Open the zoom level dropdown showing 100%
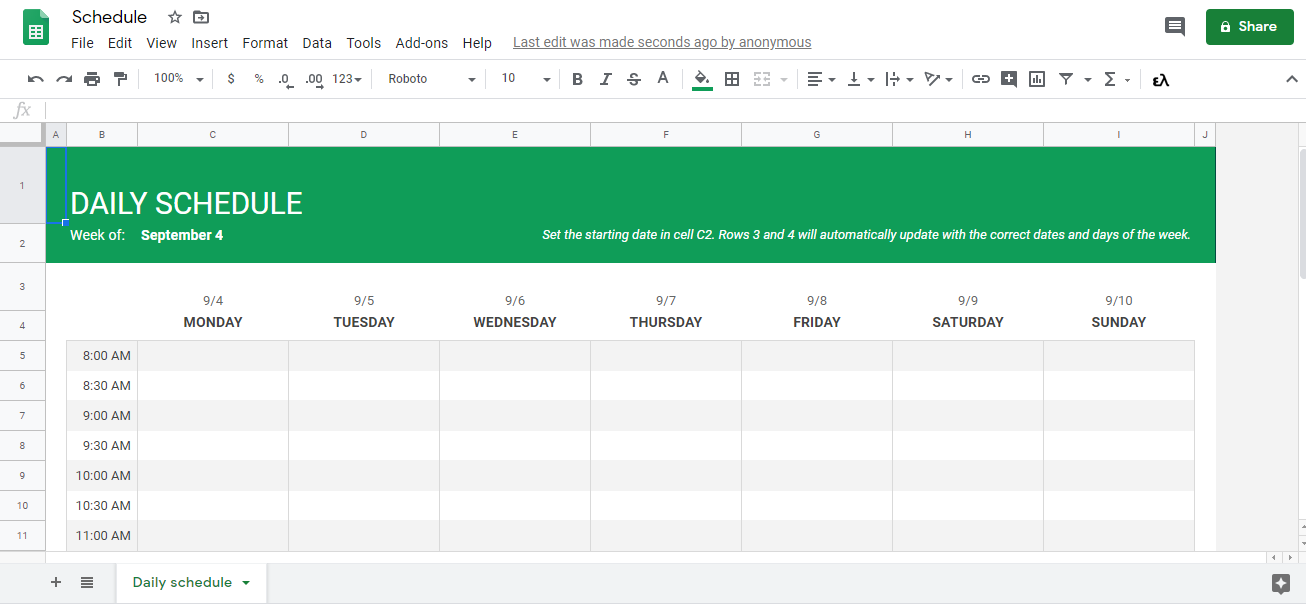The width and height of the screenshot is (1306, 609). pos(178,79)
